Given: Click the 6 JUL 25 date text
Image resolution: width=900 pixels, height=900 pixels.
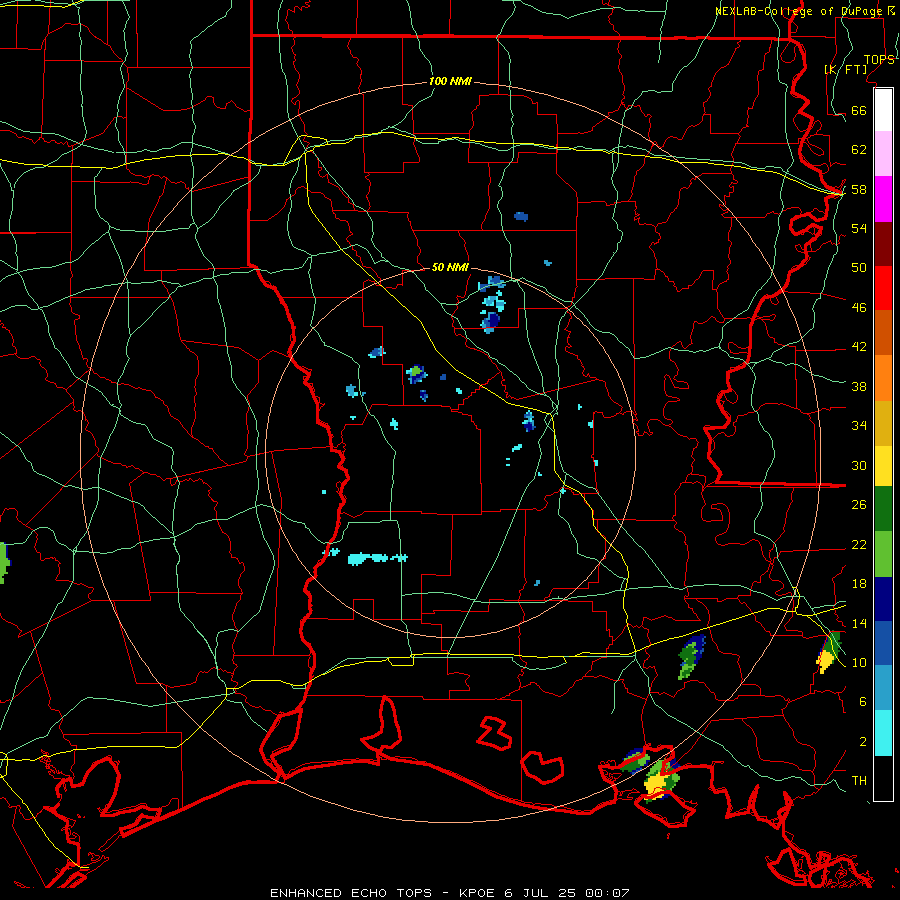Looking at the screenshot, I should pyautogui.click(x=540, y=893).
